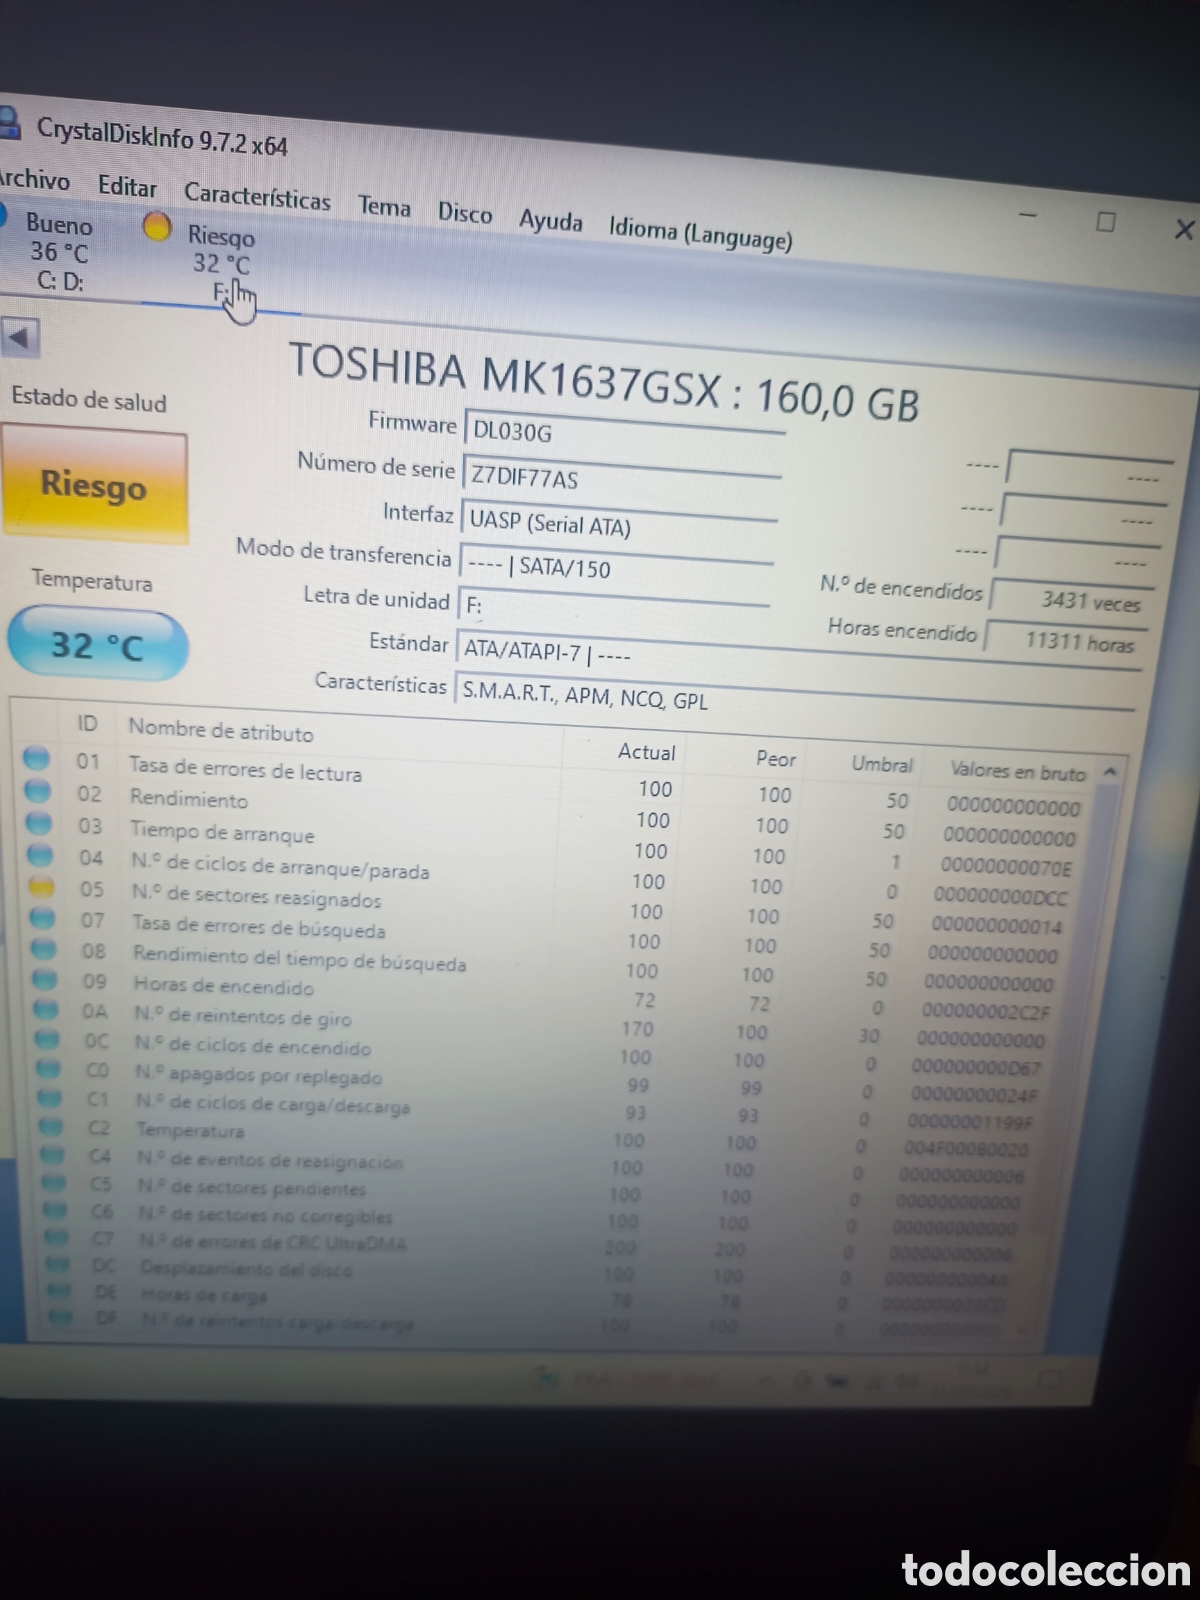This screenshot has height=1600, width=1200.
Task: Click the Nombre de atributo column header
Action: coord(221,731)
